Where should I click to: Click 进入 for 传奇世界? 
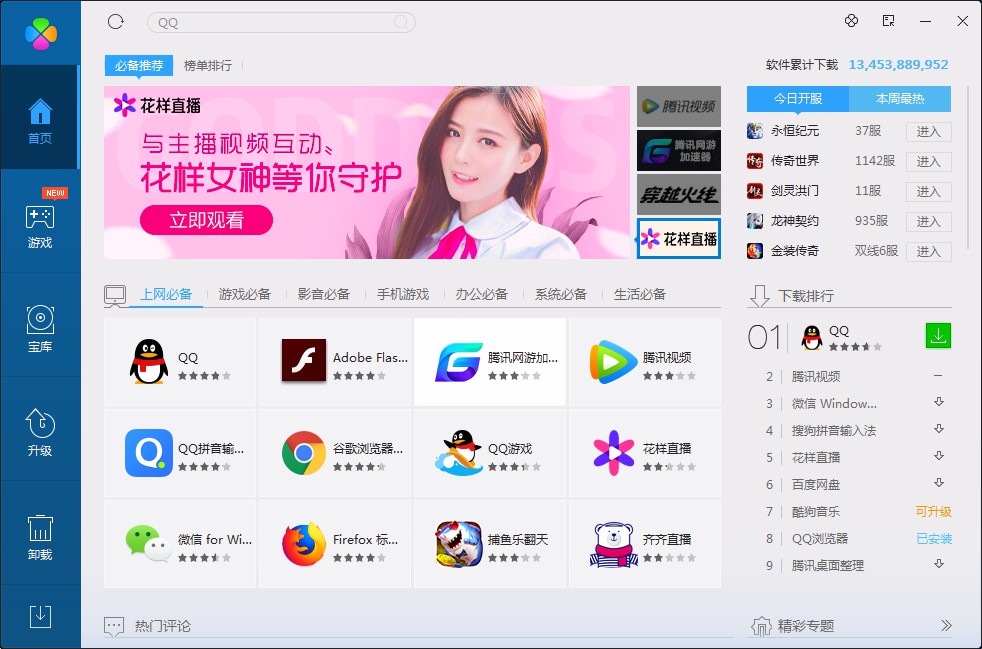[929, 162]
